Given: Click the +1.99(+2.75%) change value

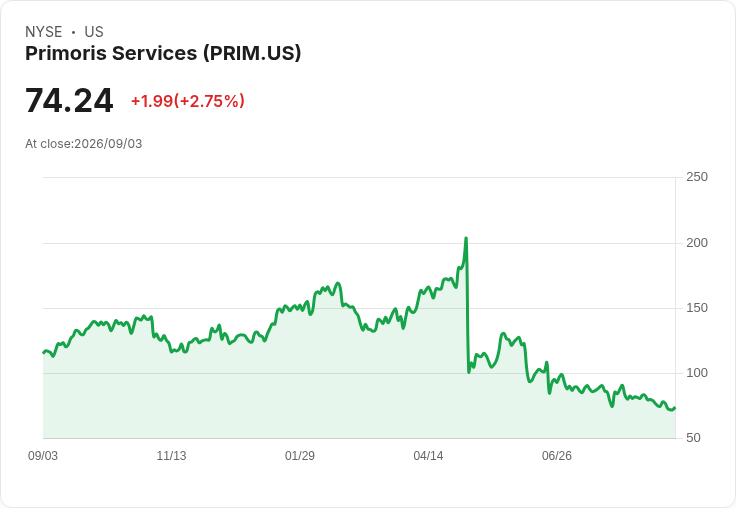Looking at the screenshot, I should (188, 101).
